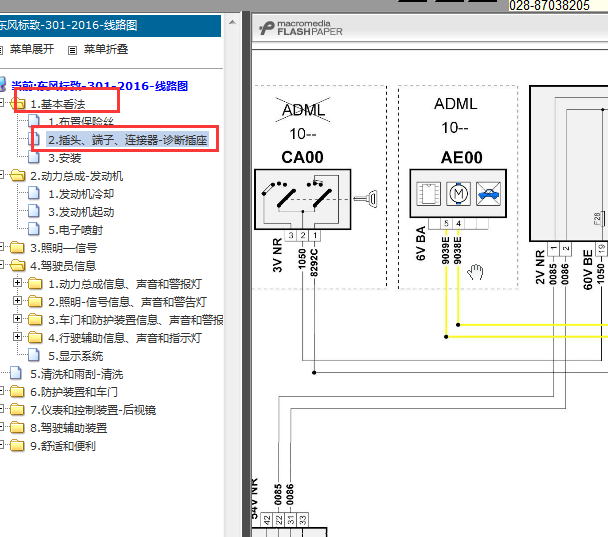
Task: Click the AE00 chip module icon
Action: [428, 193]
